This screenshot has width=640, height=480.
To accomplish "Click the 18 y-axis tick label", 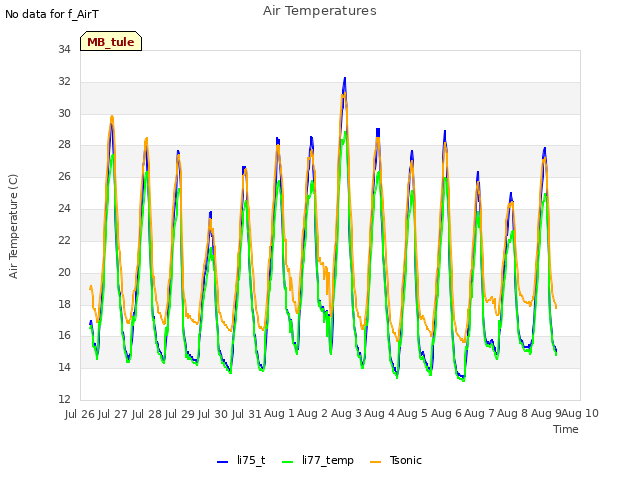I will [x=64, y=304].
